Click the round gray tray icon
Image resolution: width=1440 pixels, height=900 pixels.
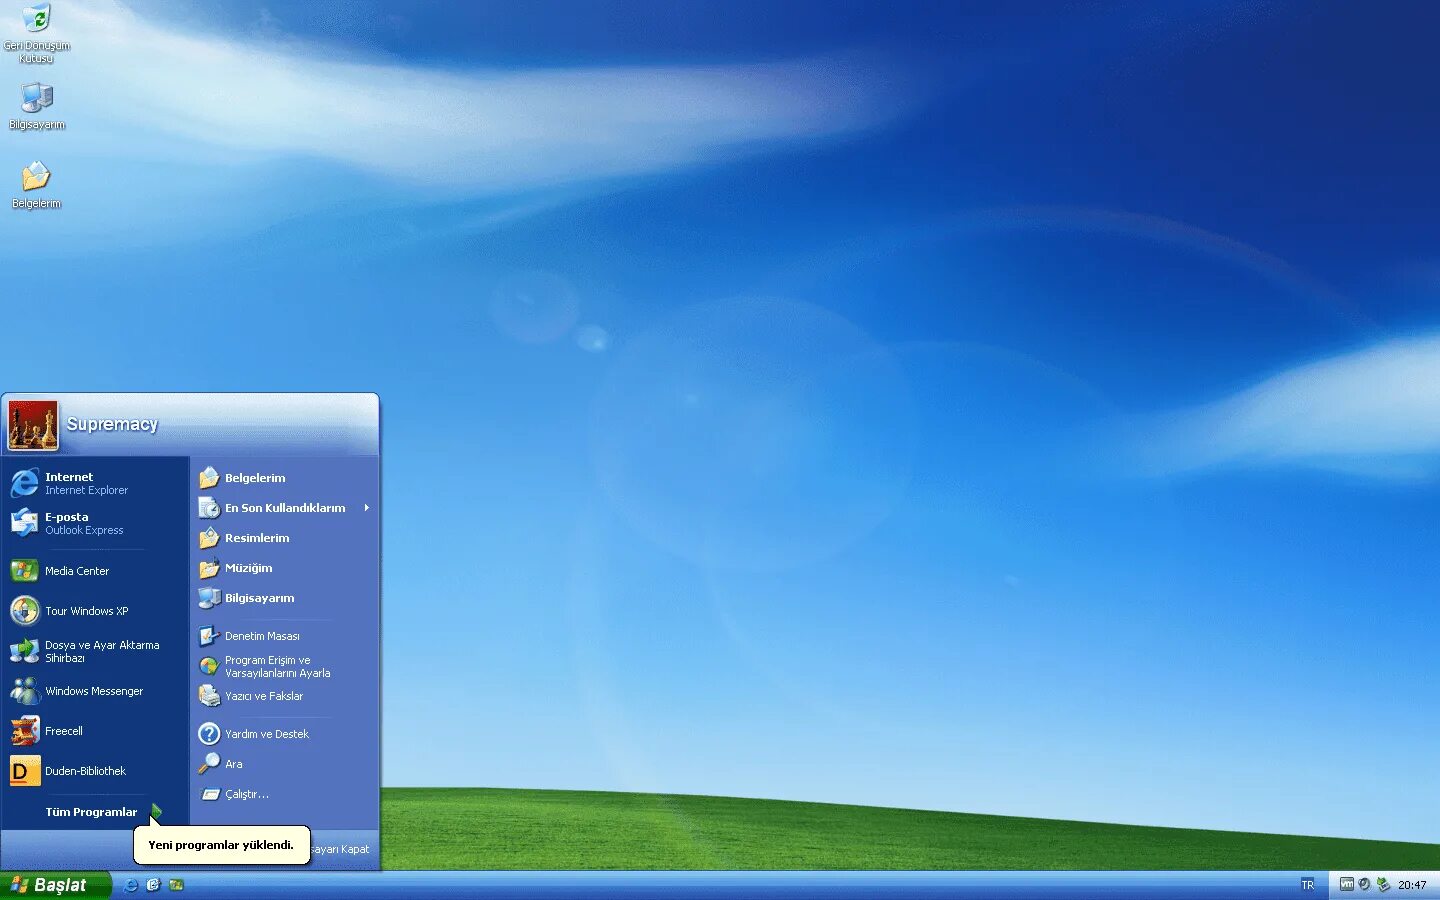1364,885
